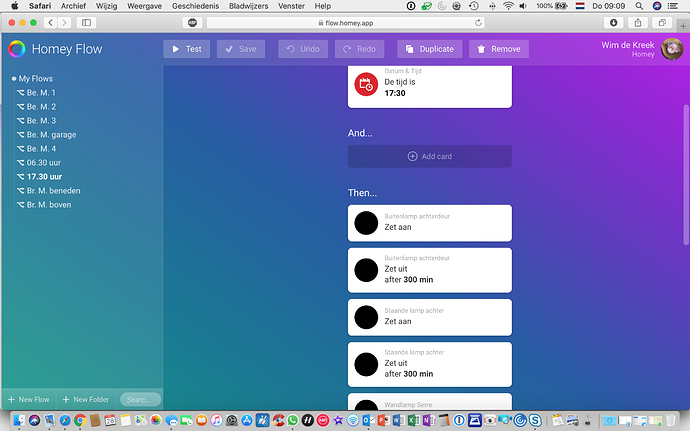Edit the 17:30 time value
Viewport: 690px width, 431px height.
[x=395, y=93]
